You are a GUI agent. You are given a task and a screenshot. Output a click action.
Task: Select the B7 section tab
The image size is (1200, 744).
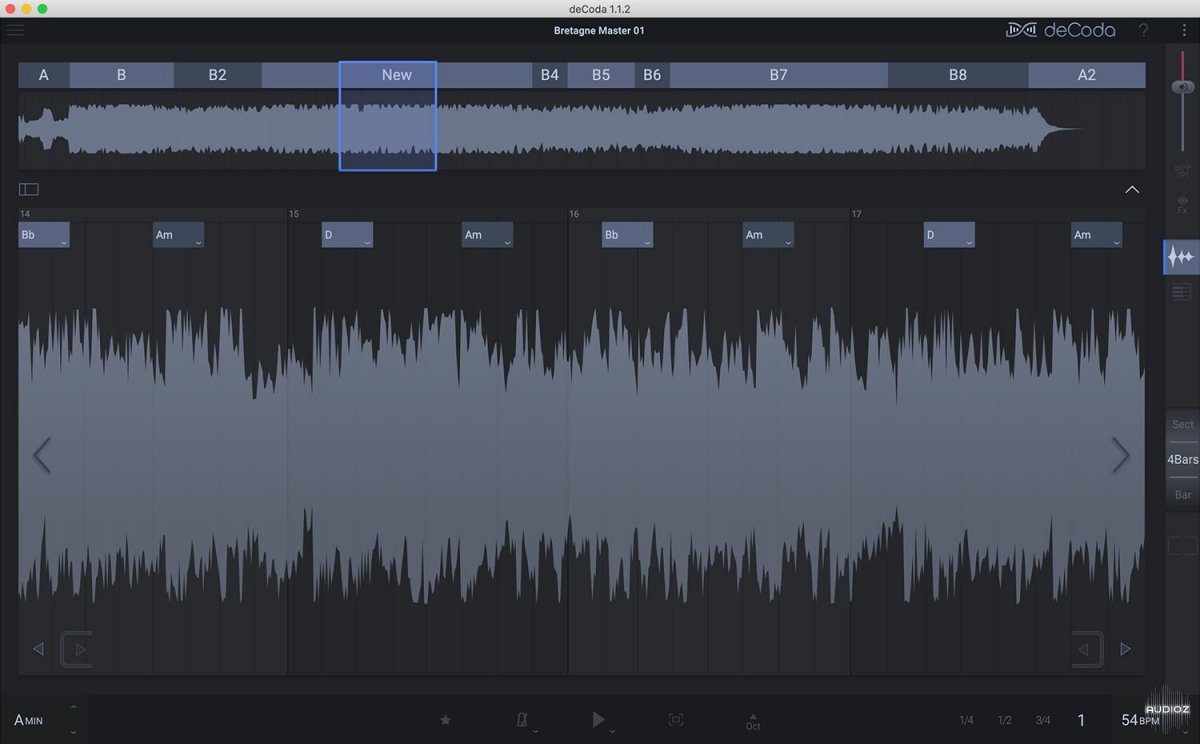pyautogui.click(x=778, y=75)
